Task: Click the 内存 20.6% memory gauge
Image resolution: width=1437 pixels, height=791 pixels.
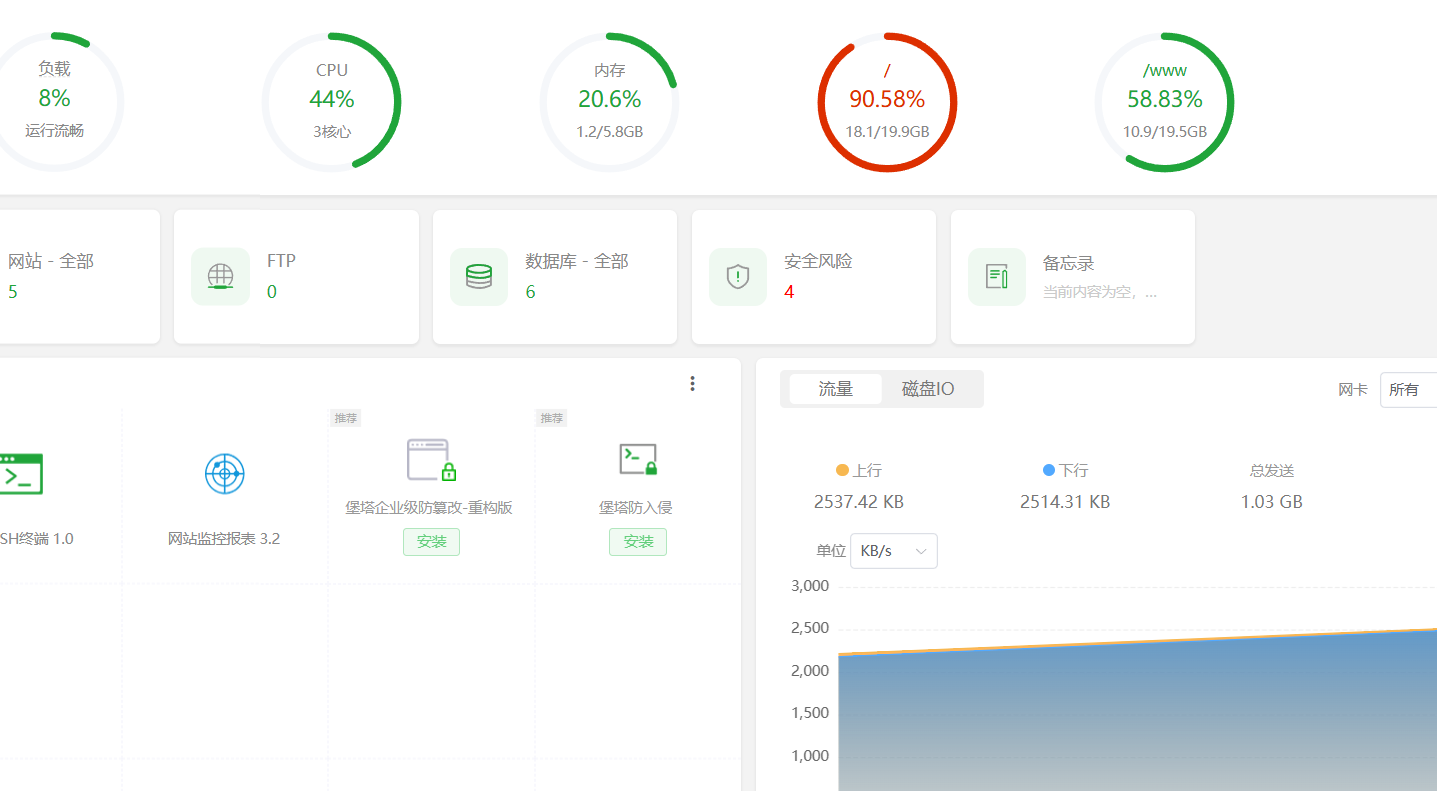Action: pyautogui.click(x=610, y=102)
